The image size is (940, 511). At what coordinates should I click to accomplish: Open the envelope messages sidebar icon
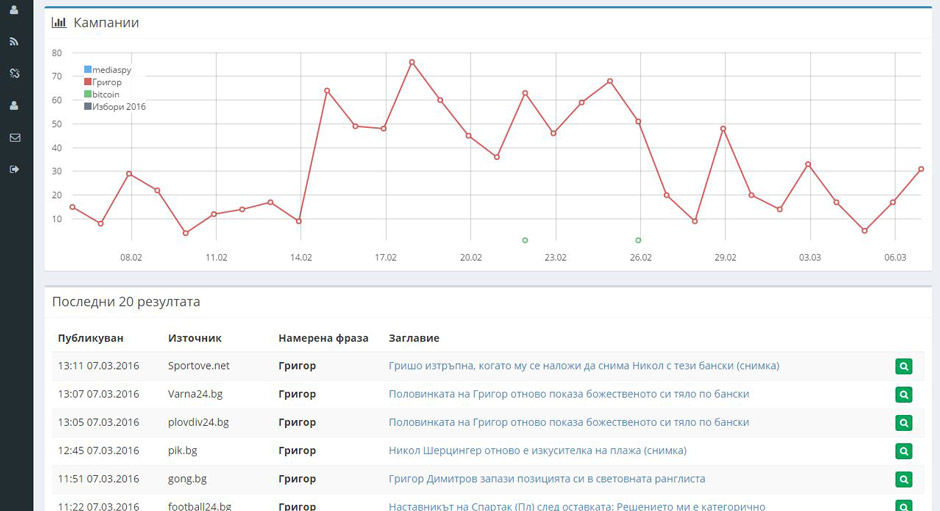(x=15, y=137)
